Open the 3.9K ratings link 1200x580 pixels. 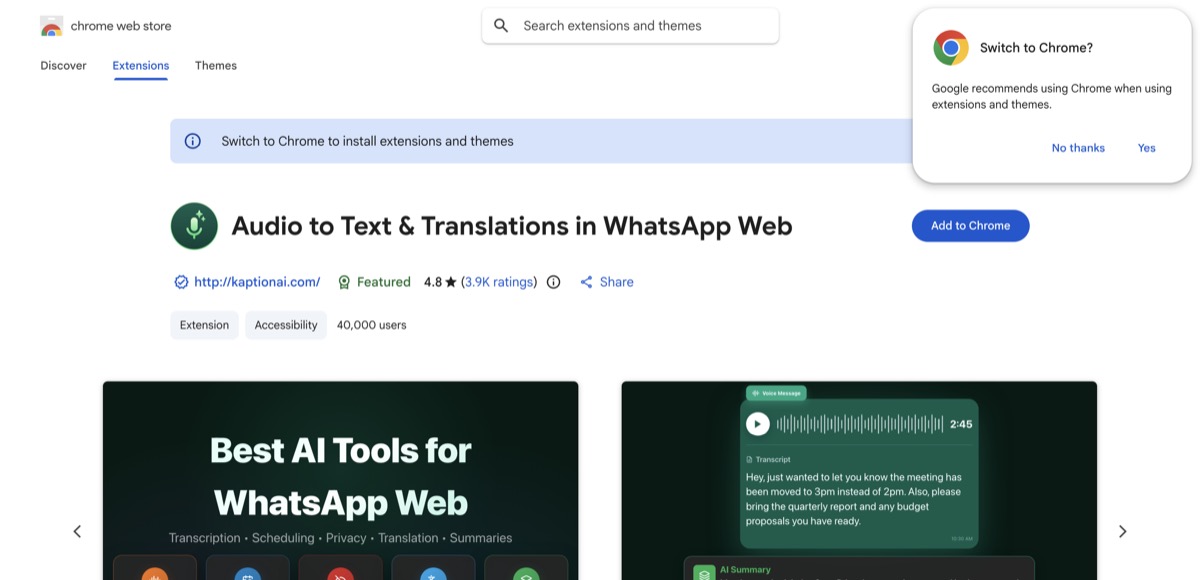click(499, 282)
